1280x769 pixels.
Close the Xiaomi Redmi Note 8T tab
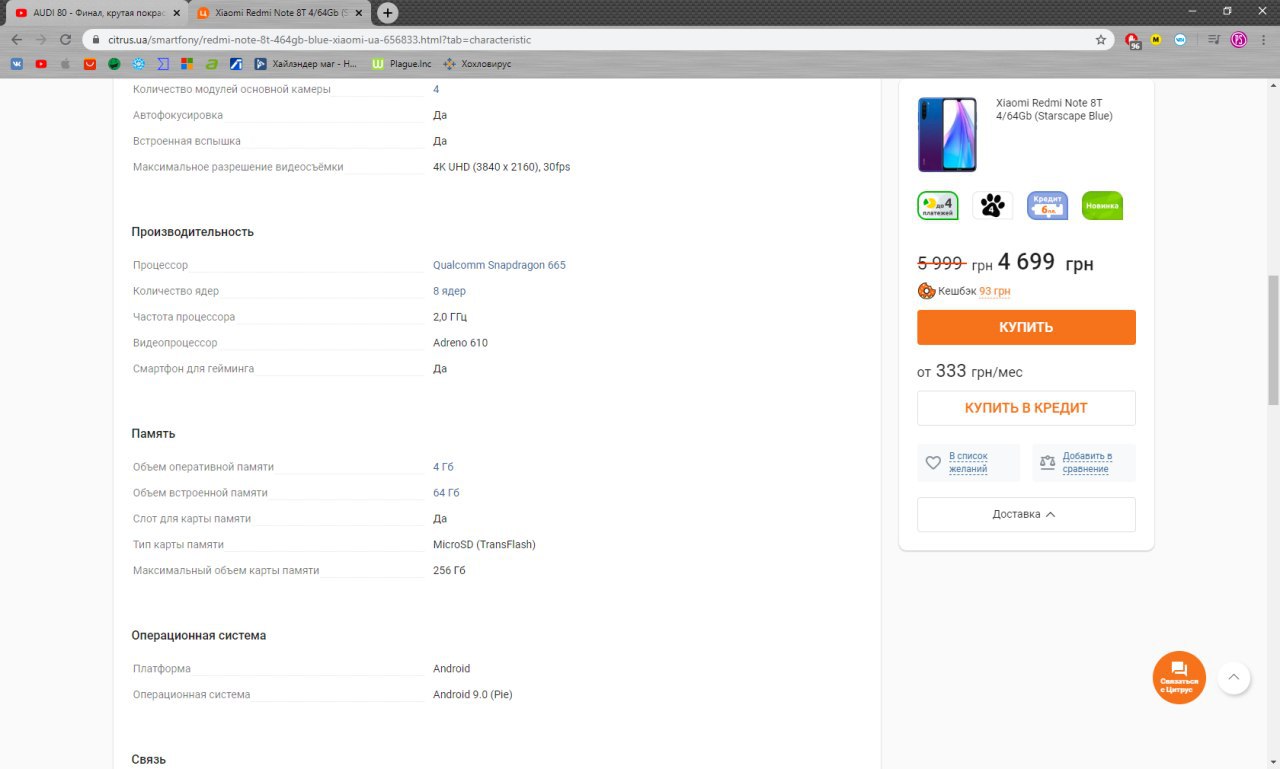pyautogui.click(x=357, y=13)
